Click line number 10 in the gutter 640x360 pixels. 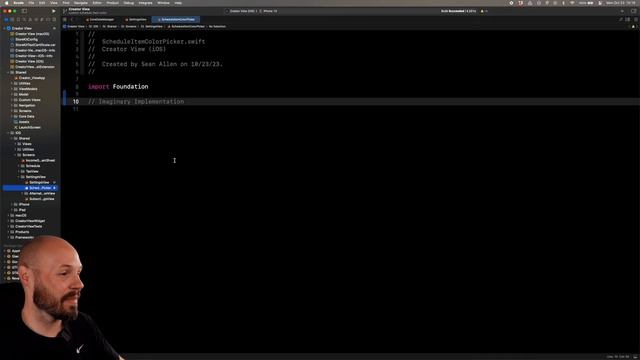[76, 102]
